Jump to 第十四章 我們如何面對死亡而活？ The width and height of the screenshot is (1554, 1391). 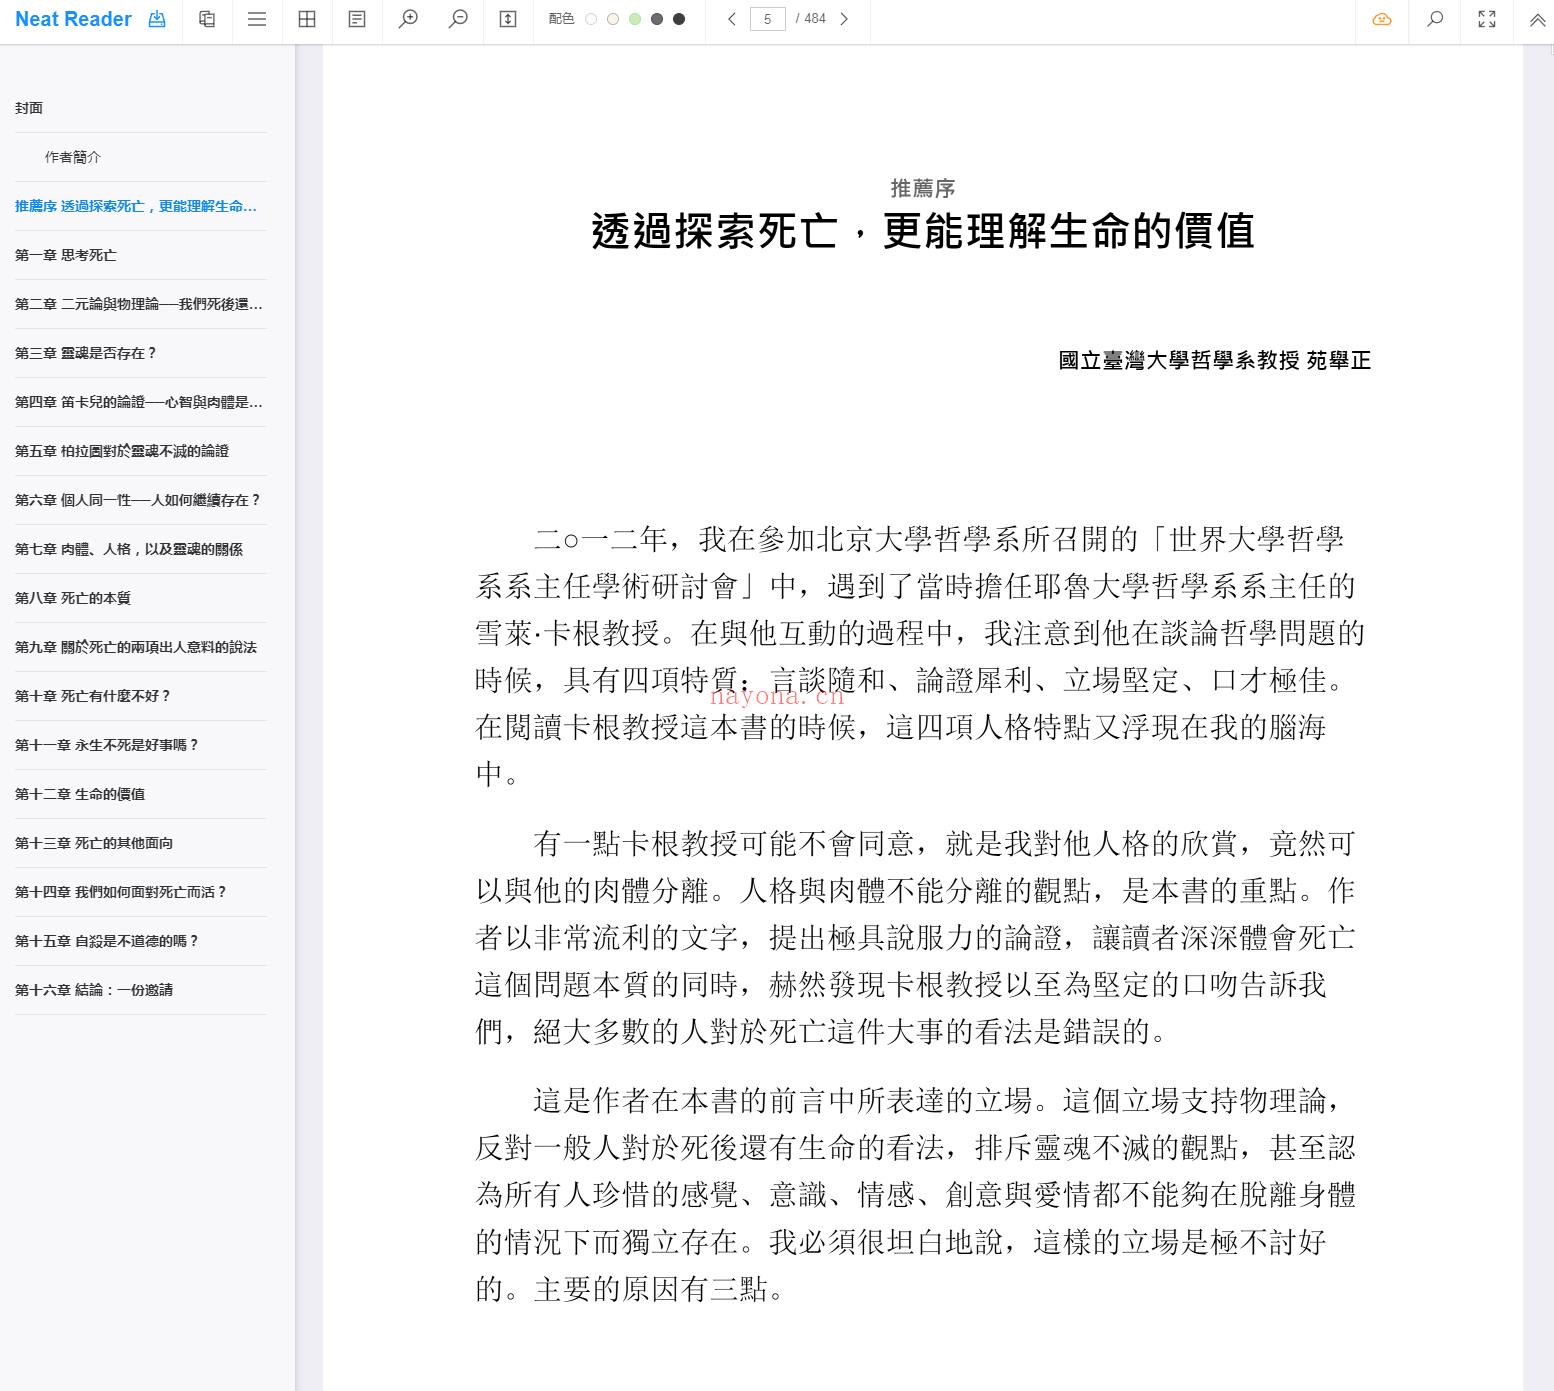click(x=141, y=892)
